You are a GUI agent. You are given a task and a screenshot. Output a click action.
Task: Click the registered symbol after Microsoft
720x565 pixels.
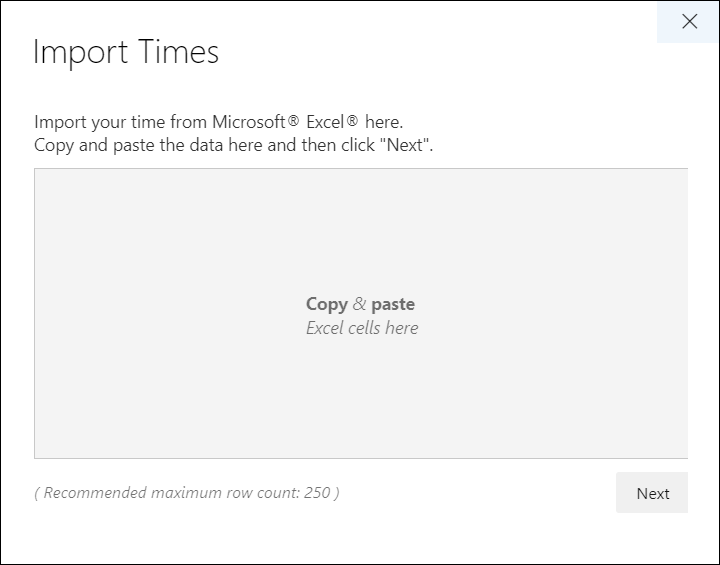(x=293, y=121)
